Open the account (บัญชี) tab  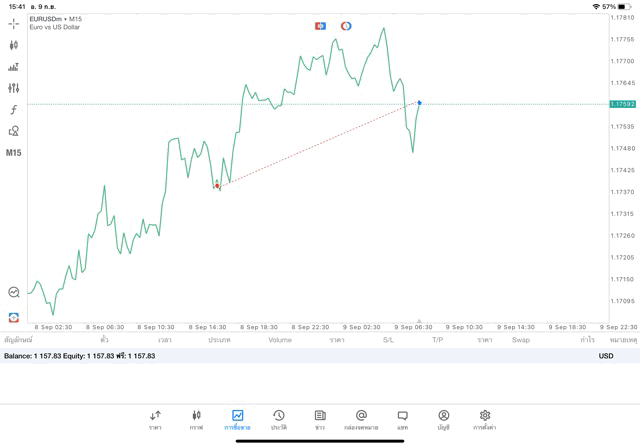pyautogui.click(x=443, y=419)
